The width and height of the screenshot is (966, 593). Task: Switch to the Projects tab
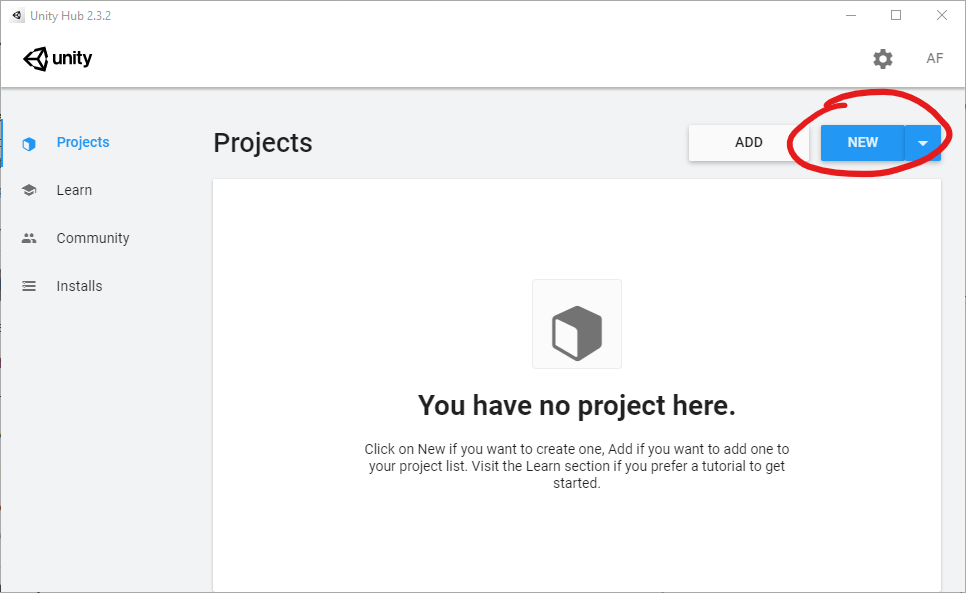click(x=83, y=142)
